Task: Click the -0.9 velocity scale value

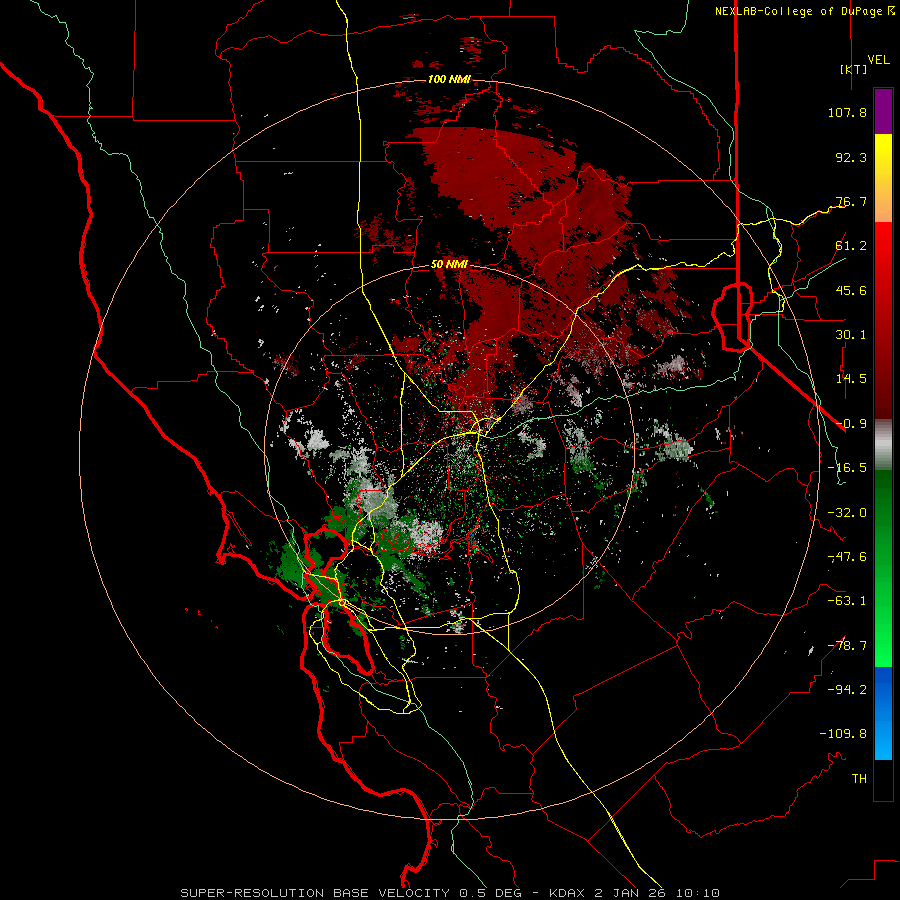Action: 851,424
